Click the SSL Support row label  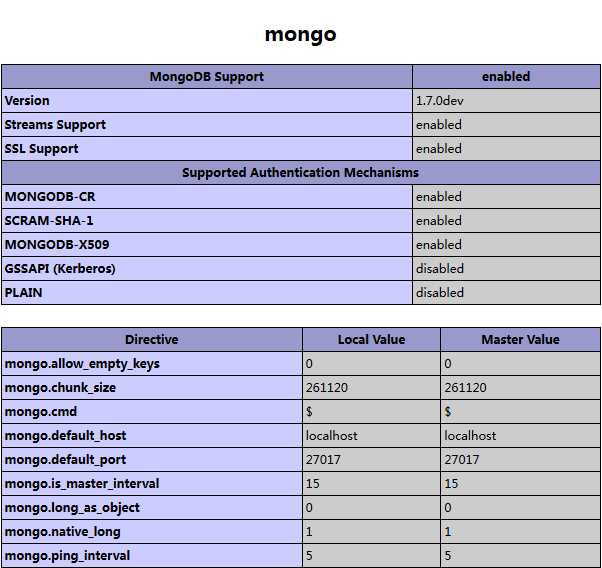pyautogui.click(x=41, y=149)
